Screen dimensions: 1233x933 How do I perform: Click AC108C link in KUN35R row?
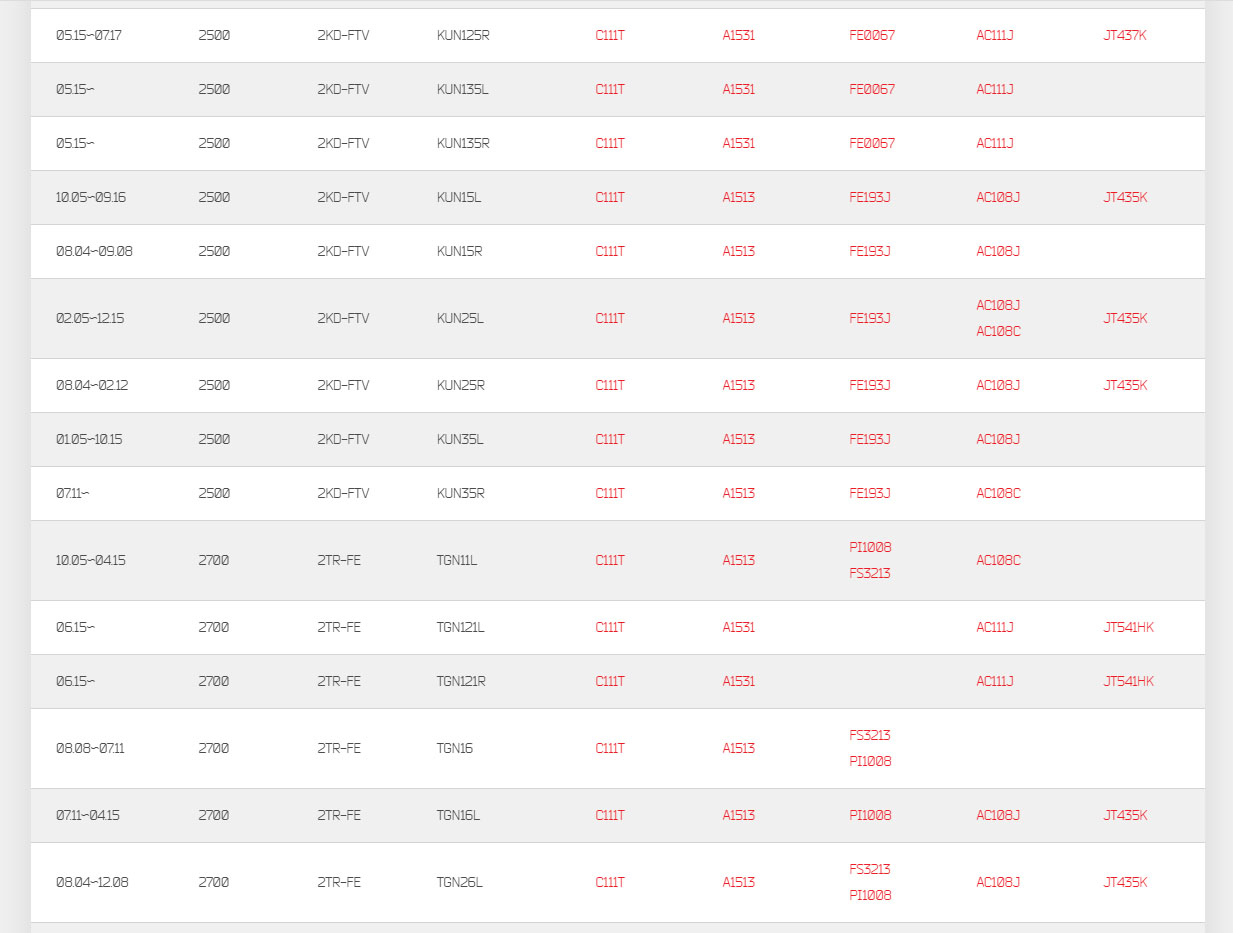(999, 493)
